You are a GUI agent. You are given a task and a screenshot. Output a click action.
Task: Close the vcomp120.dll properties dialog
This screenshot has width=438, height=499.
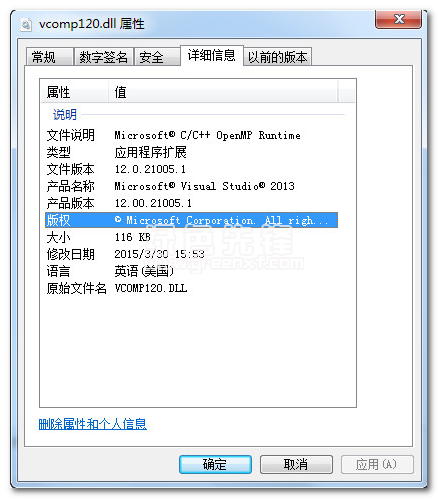pyautogui.click(x=399, y=19)
